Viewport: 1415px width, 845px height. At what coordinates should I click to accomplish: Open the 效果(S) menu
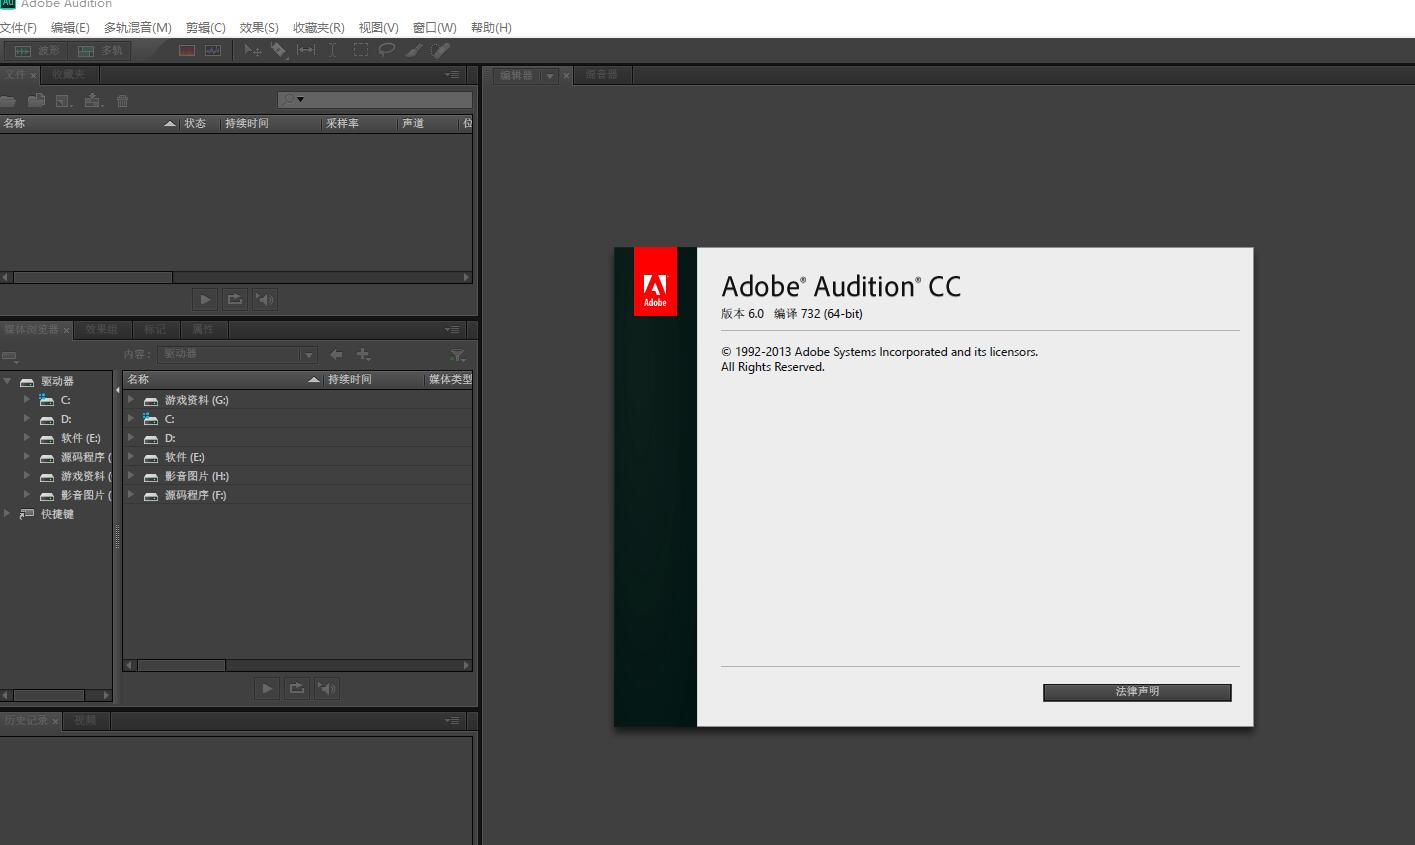pos(259,28)
